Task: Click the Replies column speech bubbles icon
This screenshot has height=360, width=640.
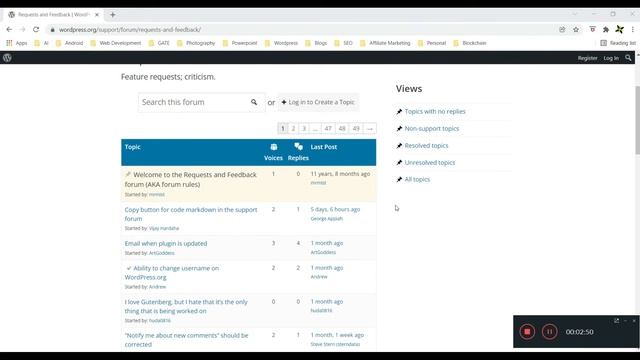Action: pos(298,147)
